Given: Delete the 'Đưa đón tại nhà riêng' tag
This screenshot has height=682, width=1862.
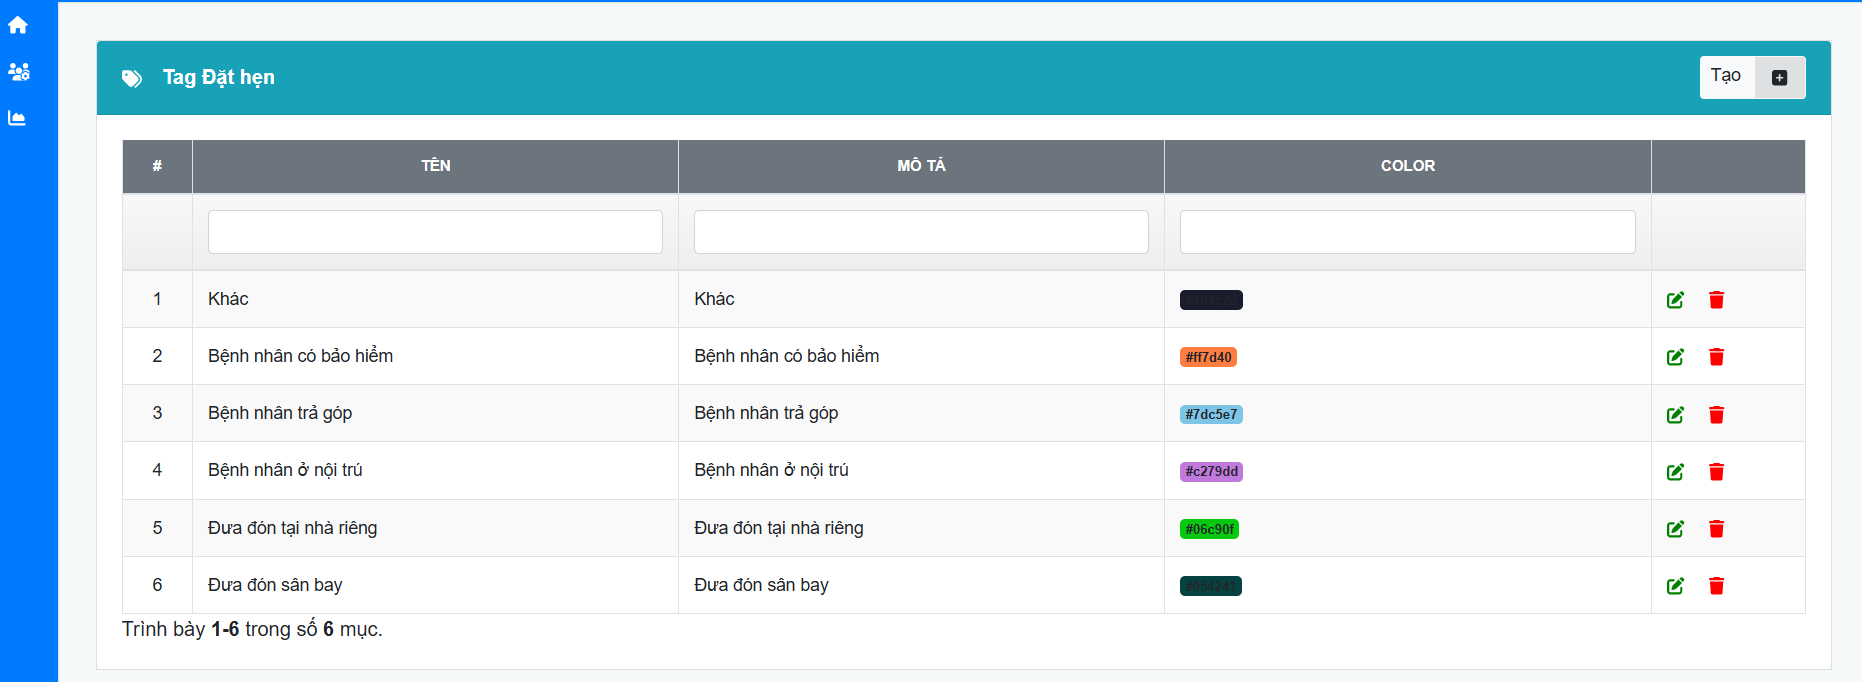Looking at the screenshot, I should (x=1716, y=529).
